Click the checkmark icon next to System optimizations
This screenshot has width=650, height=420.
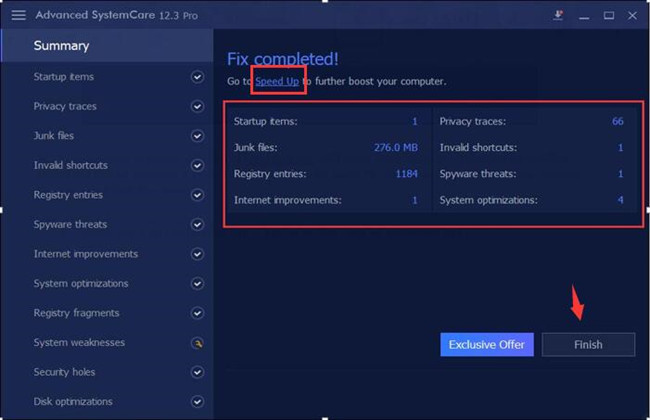click(x=197, y=284)
